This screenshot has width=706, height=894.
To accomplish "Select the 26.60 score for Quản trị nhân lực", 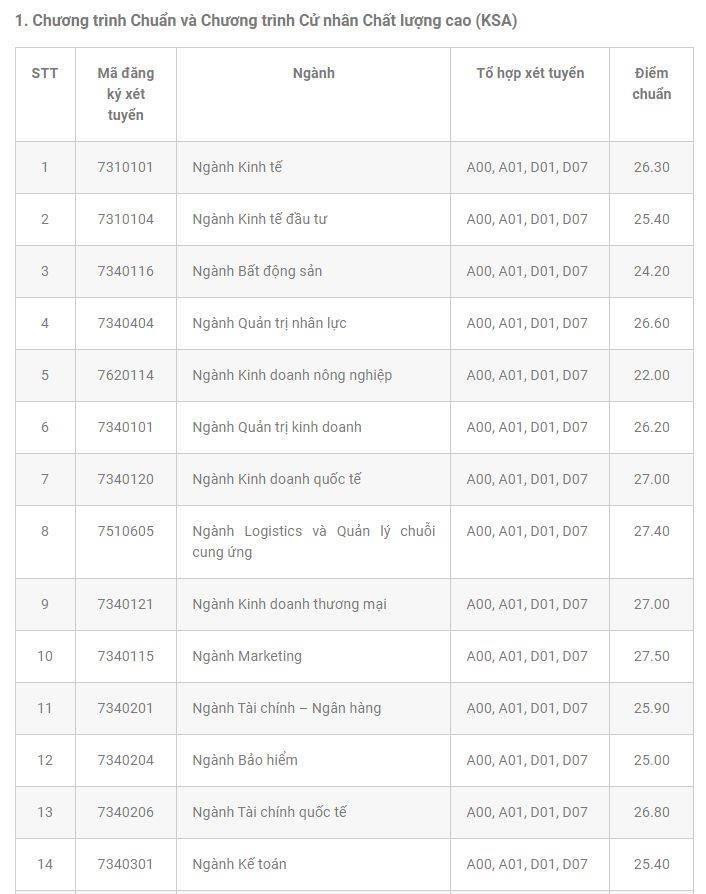I will coord(651,323).
